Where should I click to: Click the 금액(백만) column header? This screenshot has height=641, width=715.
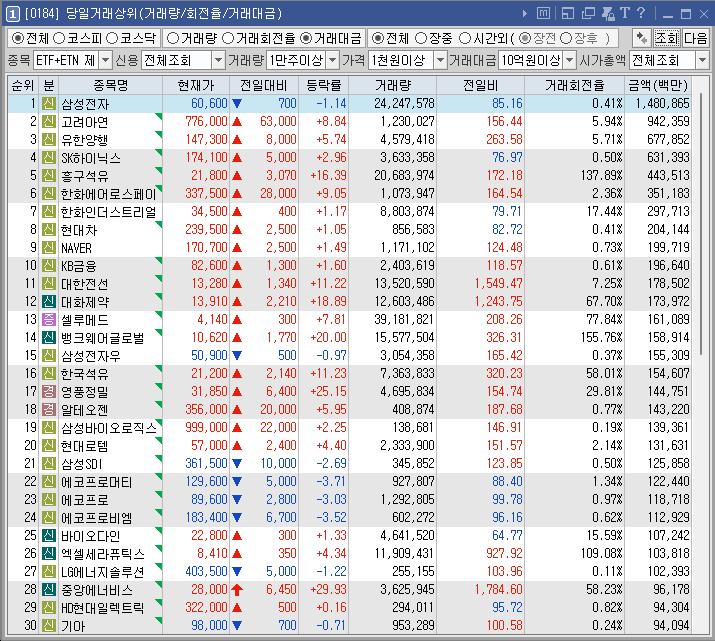point(658,85)
